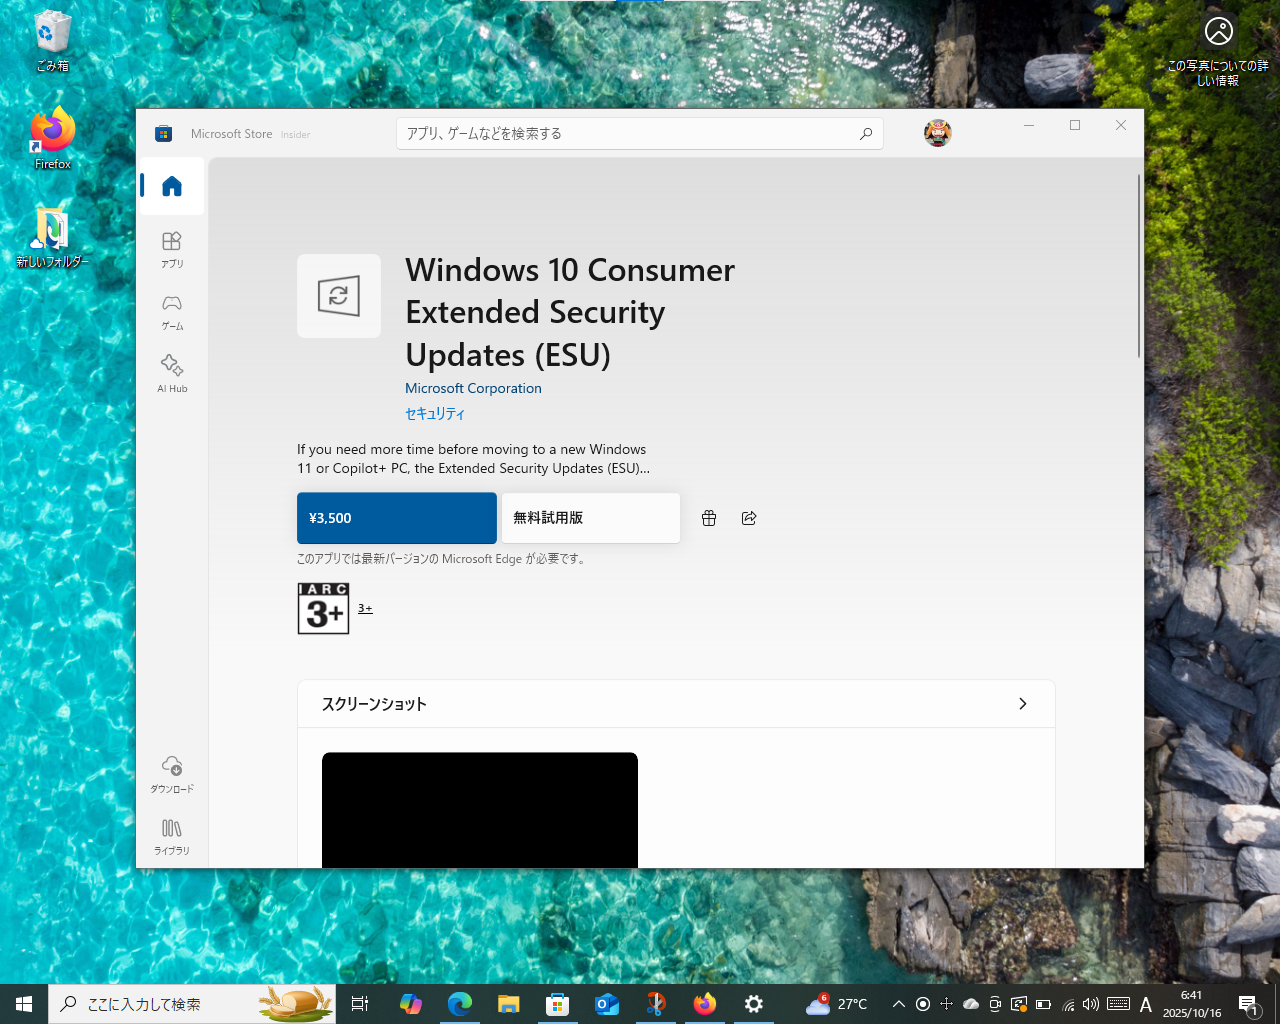Share this app via the share icon
This screenshot has width=1280, height=1024.
[x=748, y=518]
